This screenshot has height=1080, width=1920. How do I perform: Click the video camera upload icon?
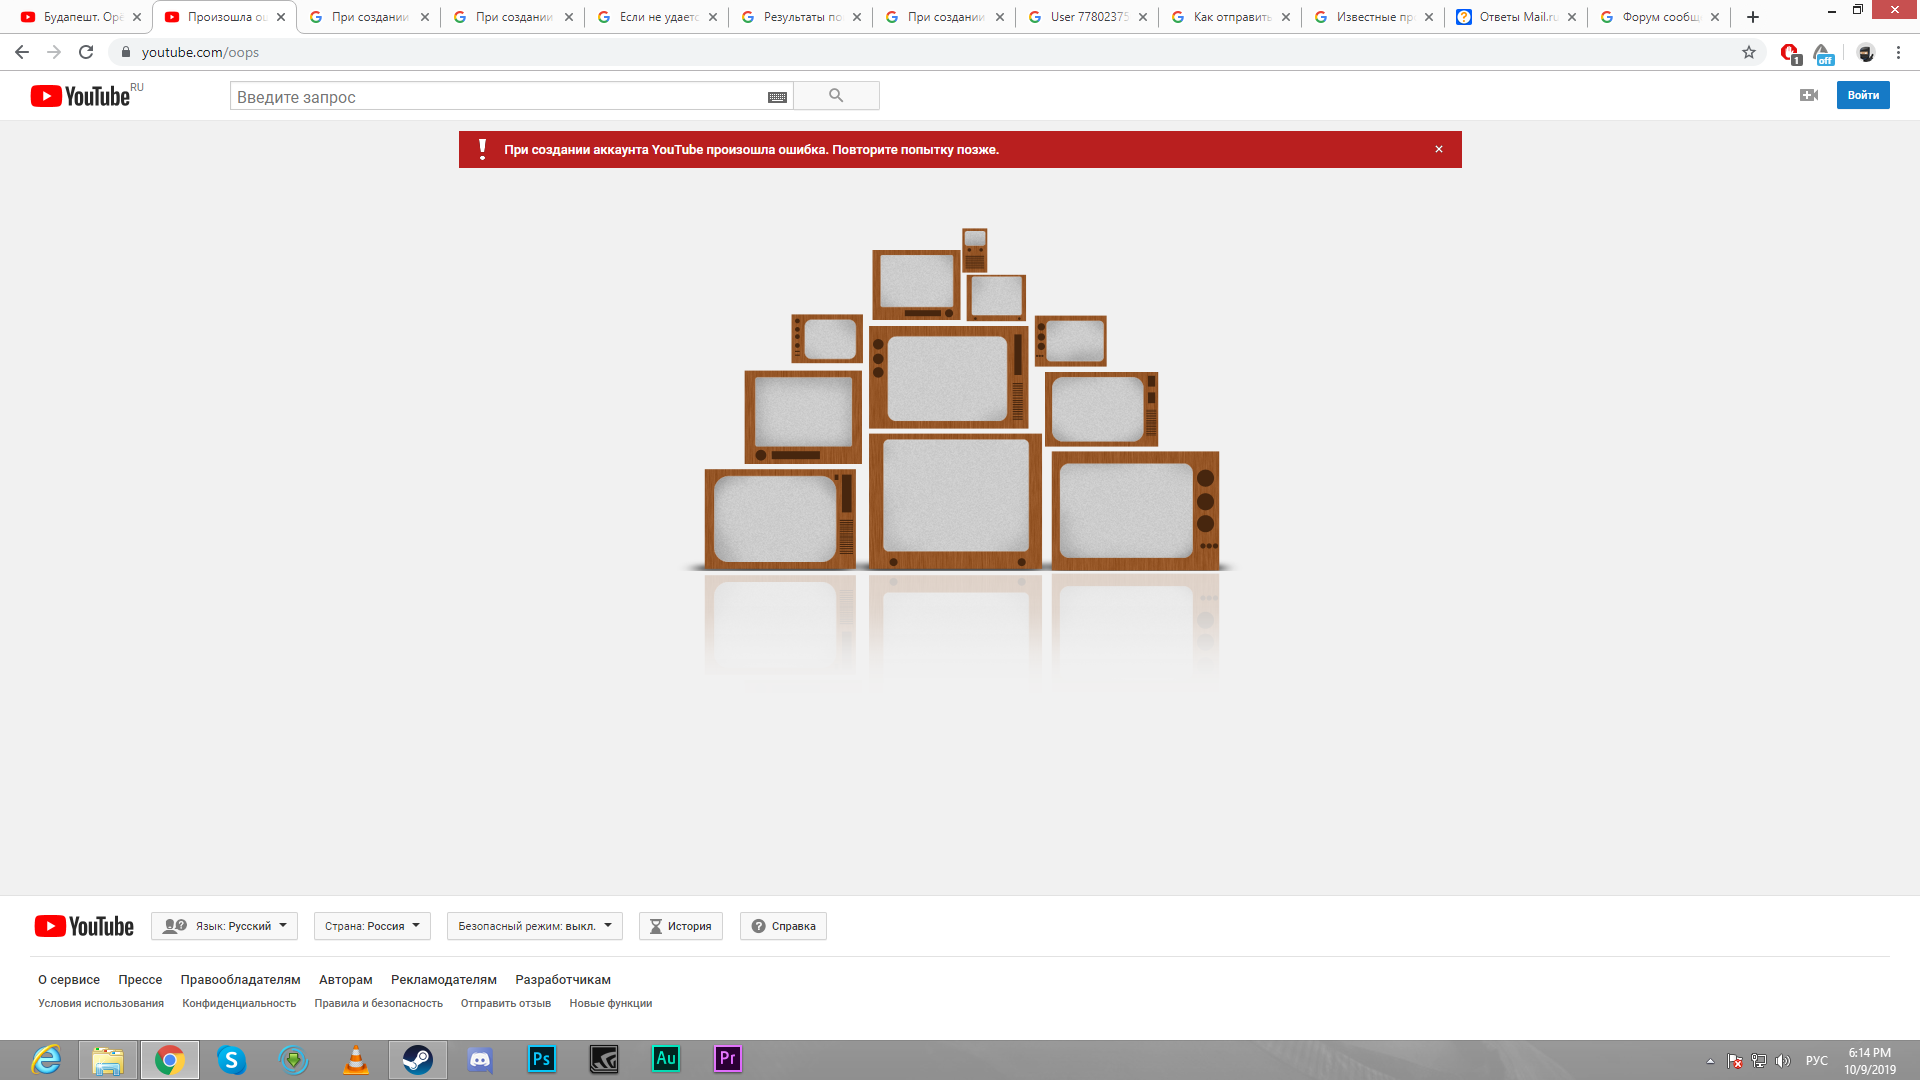[1808, 95]
